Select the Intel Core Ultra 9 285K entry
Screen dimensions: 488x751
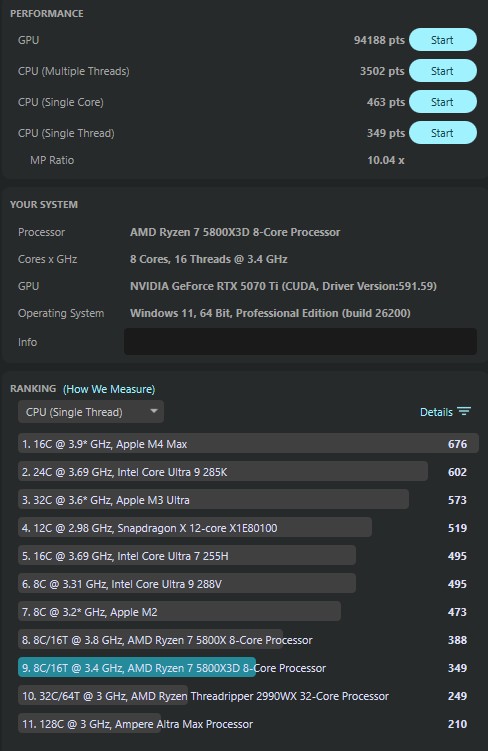tap(248, 472)
